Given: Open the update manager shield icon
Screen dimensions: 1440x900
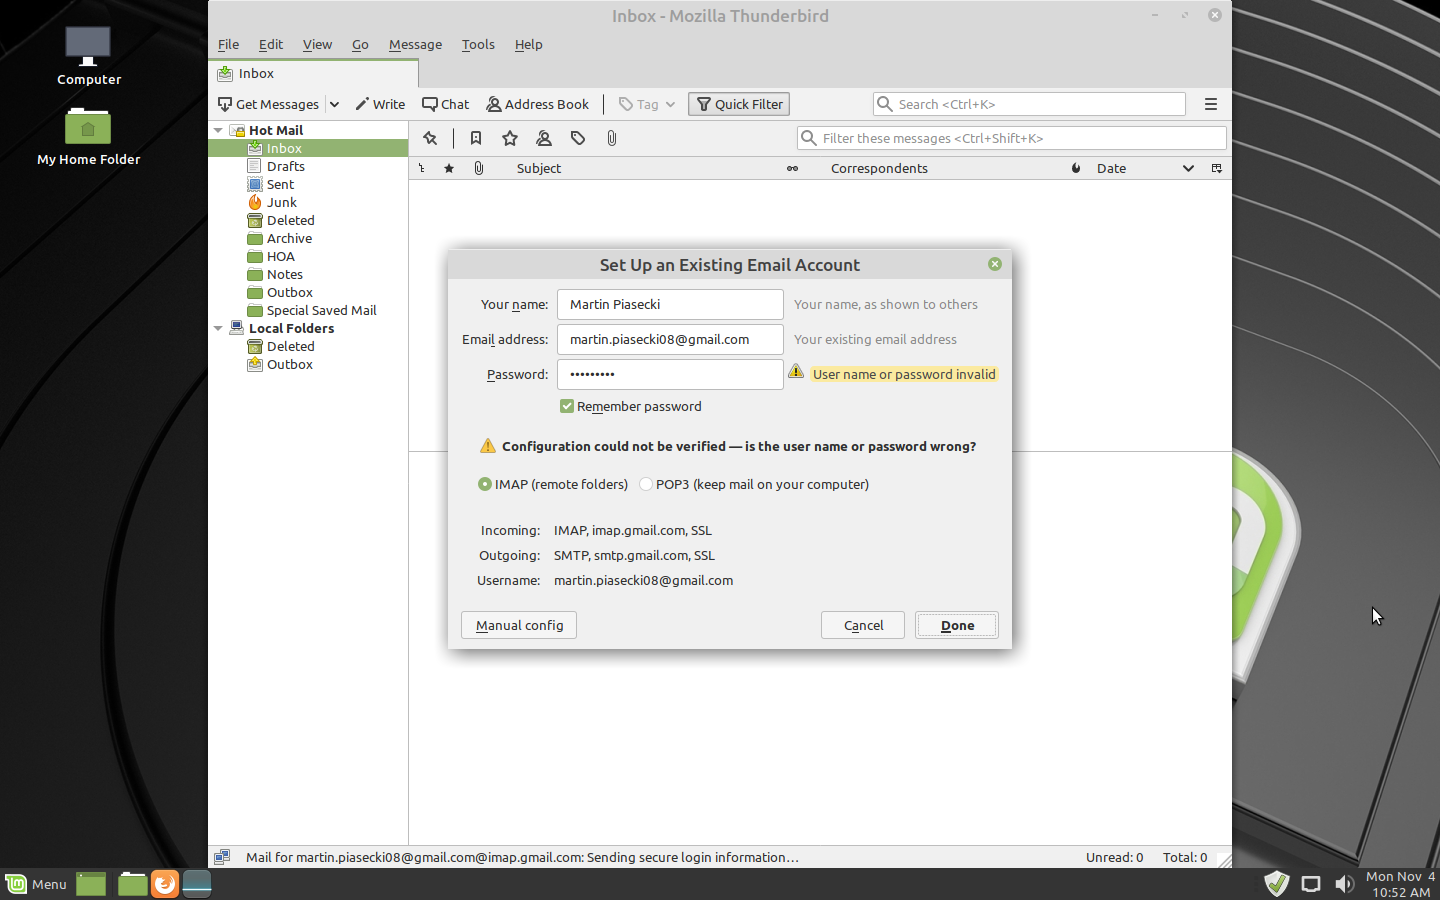Looking at the screenshot, I should pyautogui.click(x=1276, y=884).
